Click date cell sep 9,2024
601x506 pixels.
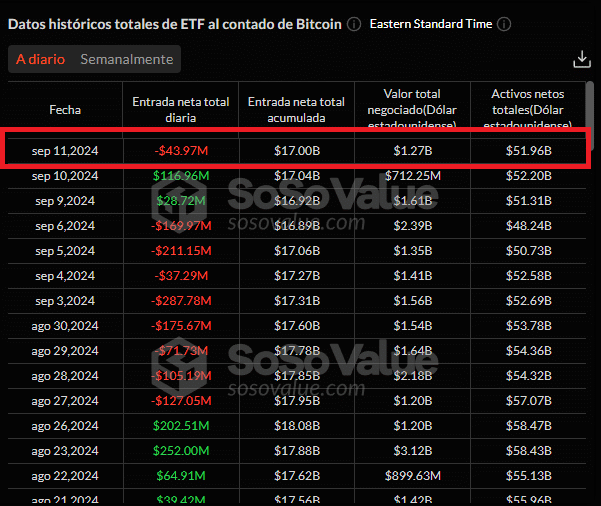coord(65,201)
